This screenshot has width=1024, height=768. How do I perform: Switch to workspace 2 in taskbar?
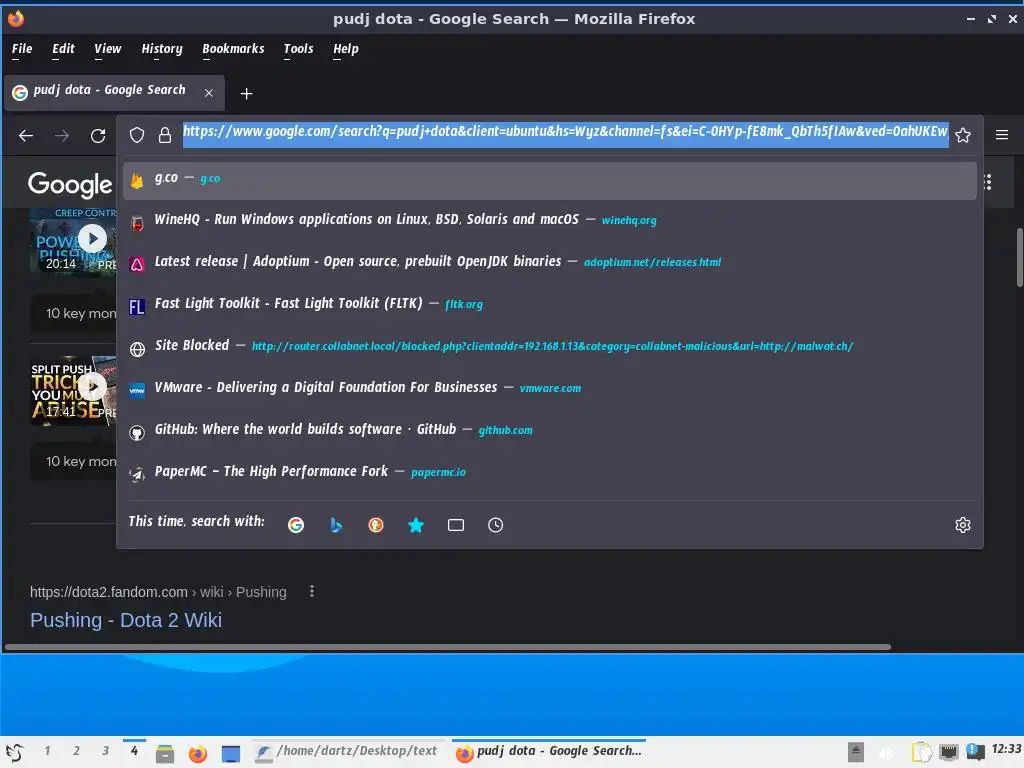point(76,751)
